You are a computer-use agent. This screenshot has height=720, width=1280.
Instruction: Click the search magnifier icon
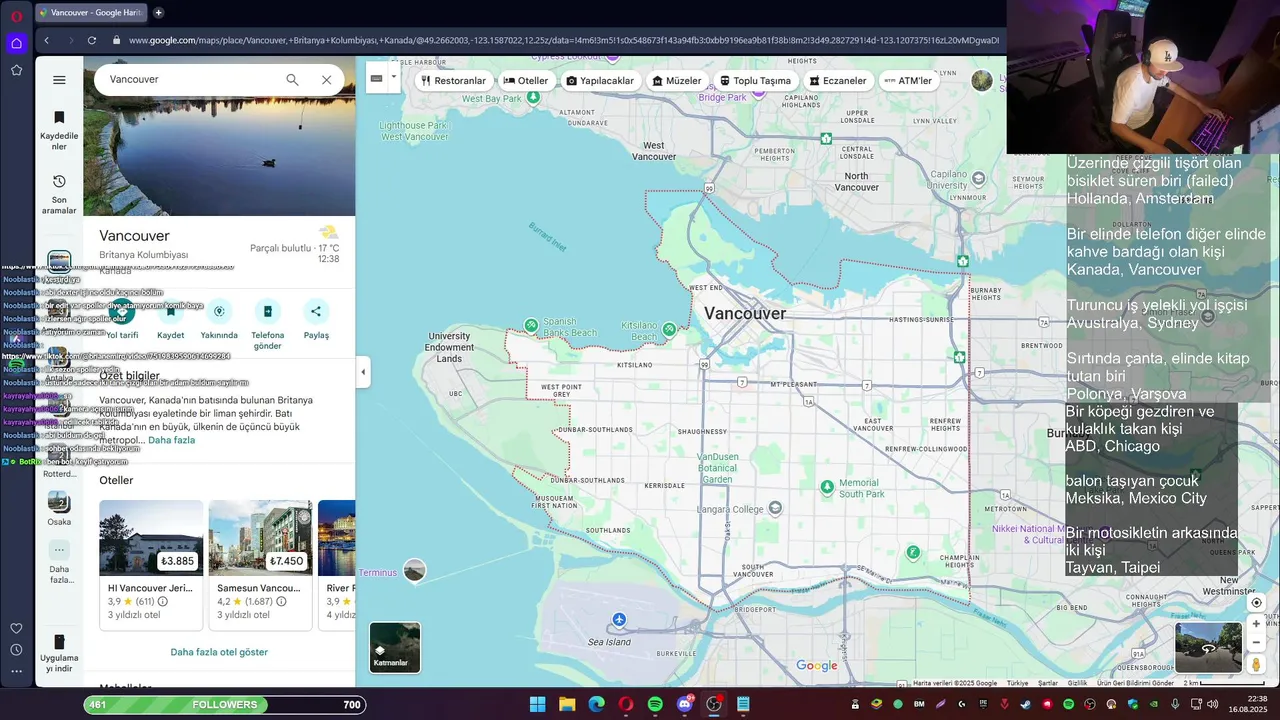(292, 80)
